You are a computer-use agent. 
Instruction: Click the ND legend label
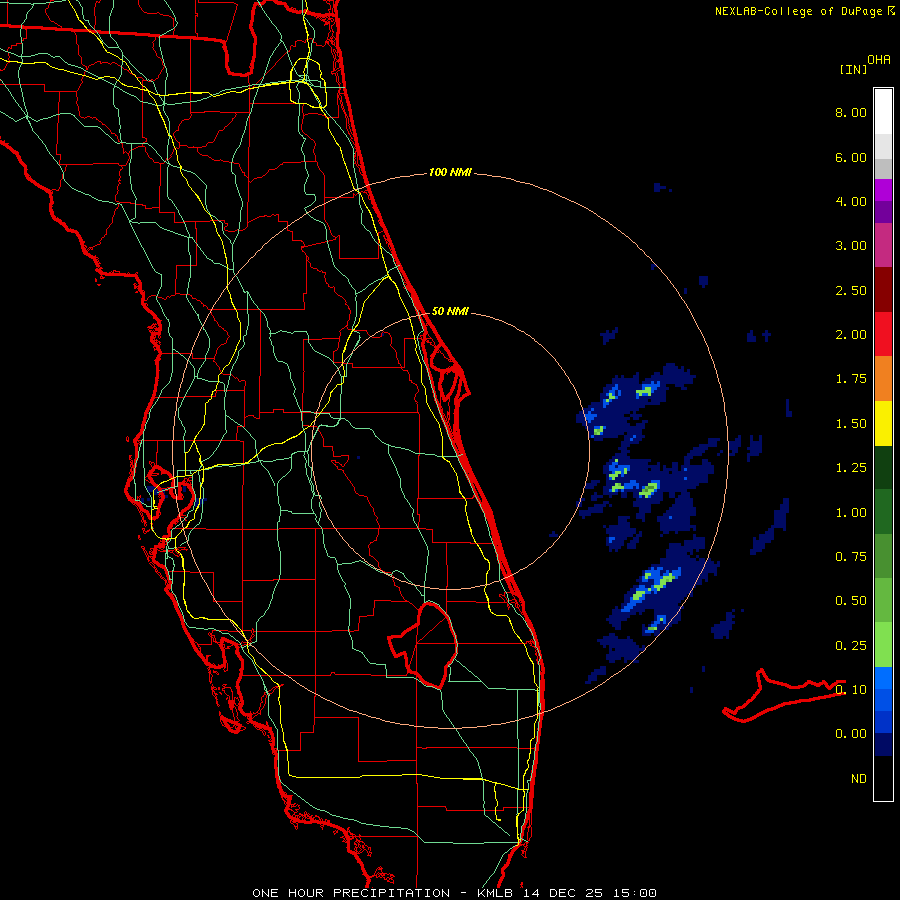(859, 779)
